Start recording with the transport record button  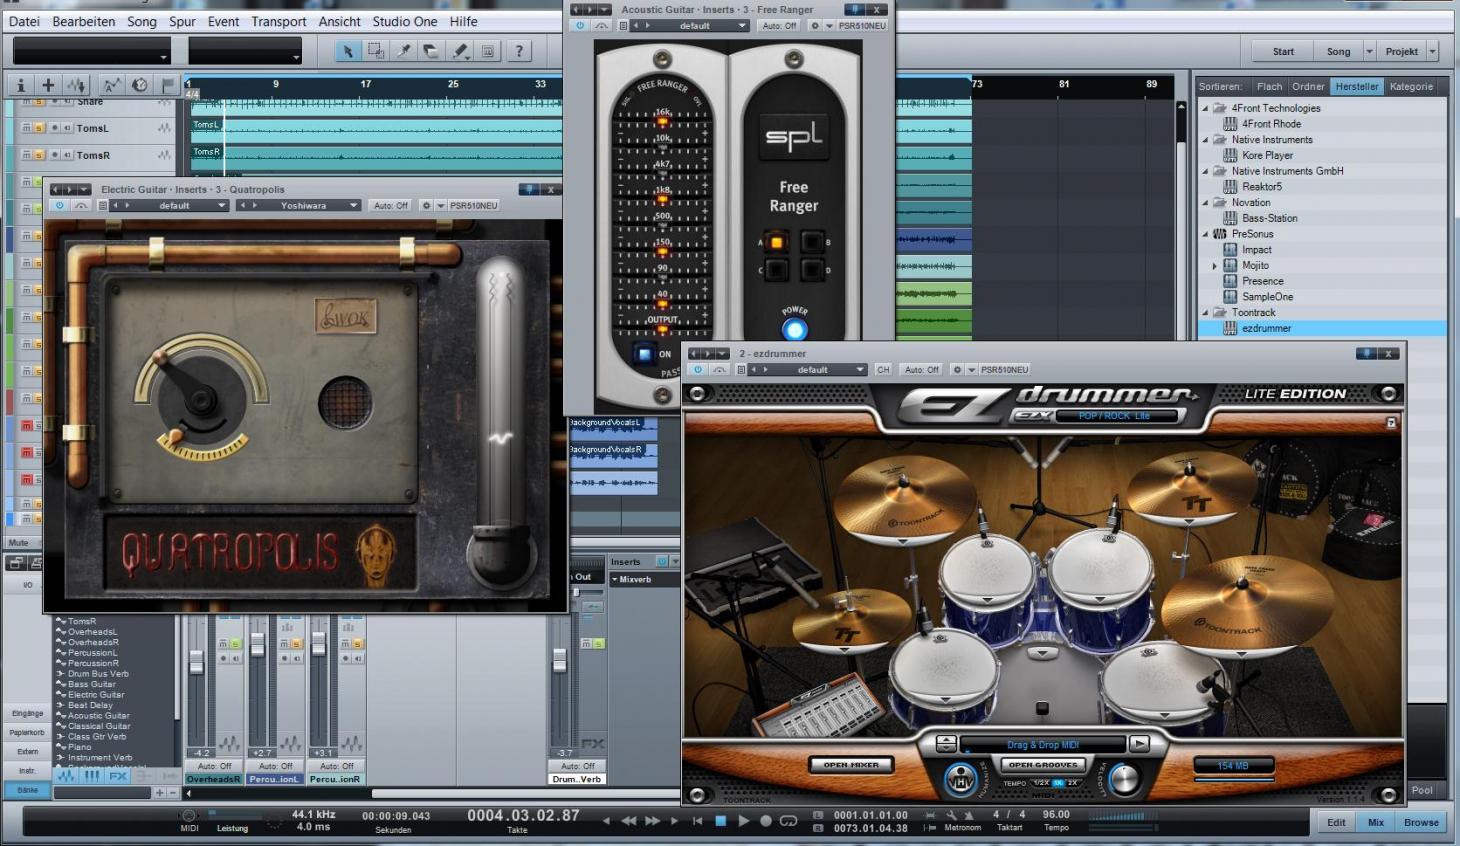pos(766,820)
